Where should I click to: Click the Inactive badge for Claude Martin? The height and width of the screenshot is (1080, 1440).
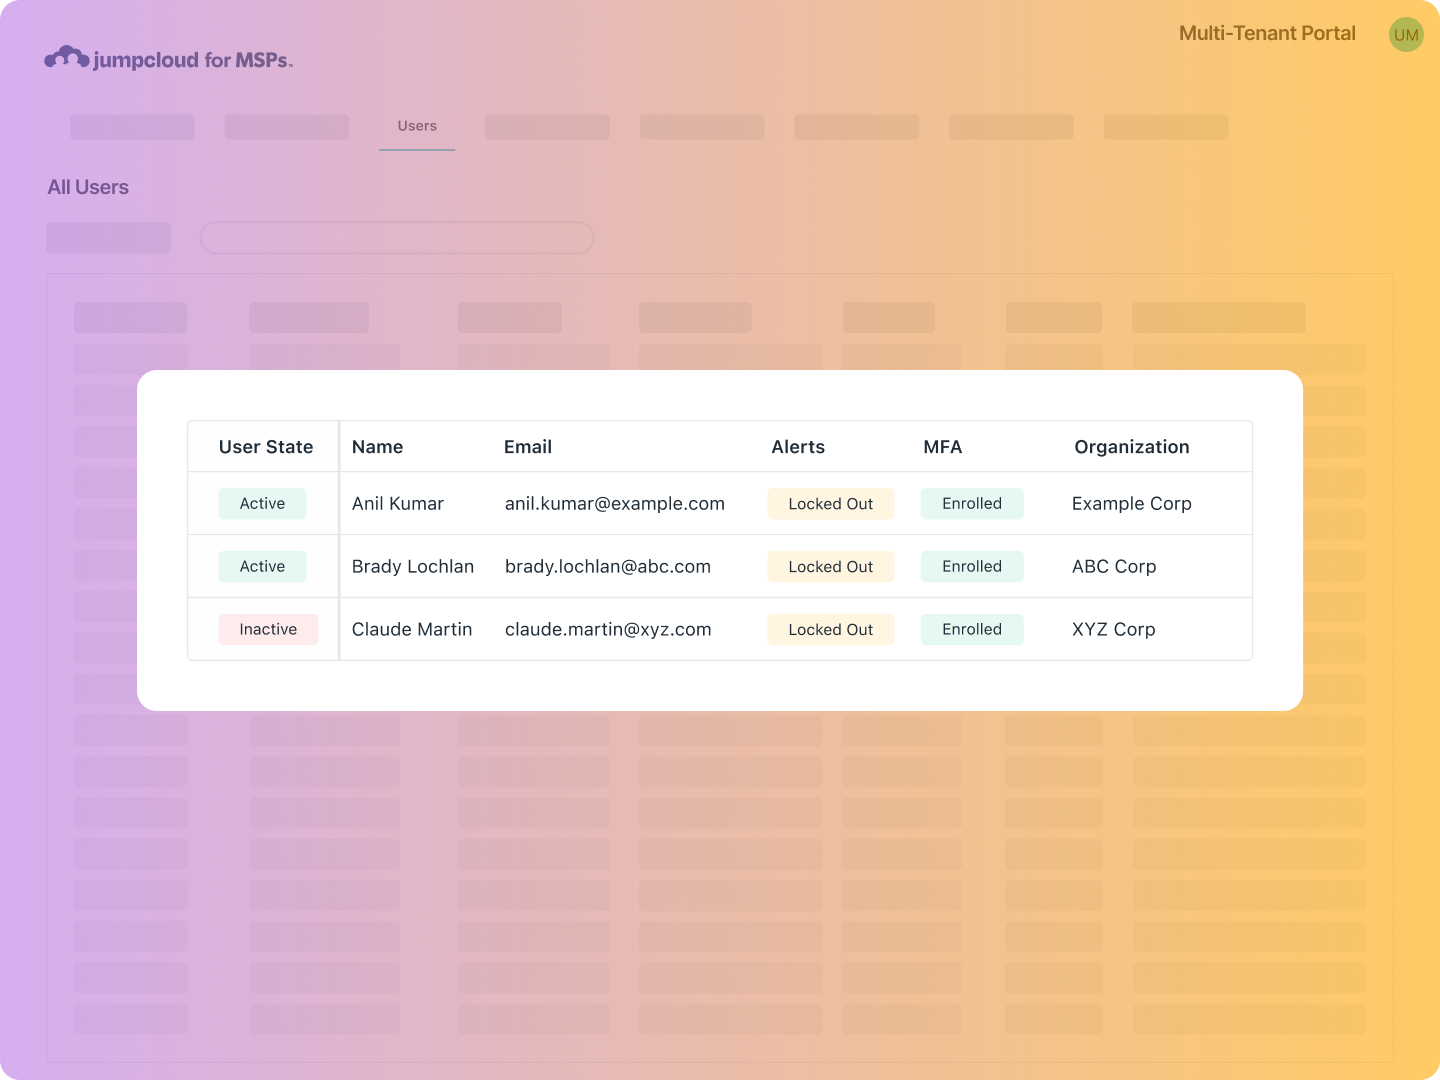coord(268,630)
